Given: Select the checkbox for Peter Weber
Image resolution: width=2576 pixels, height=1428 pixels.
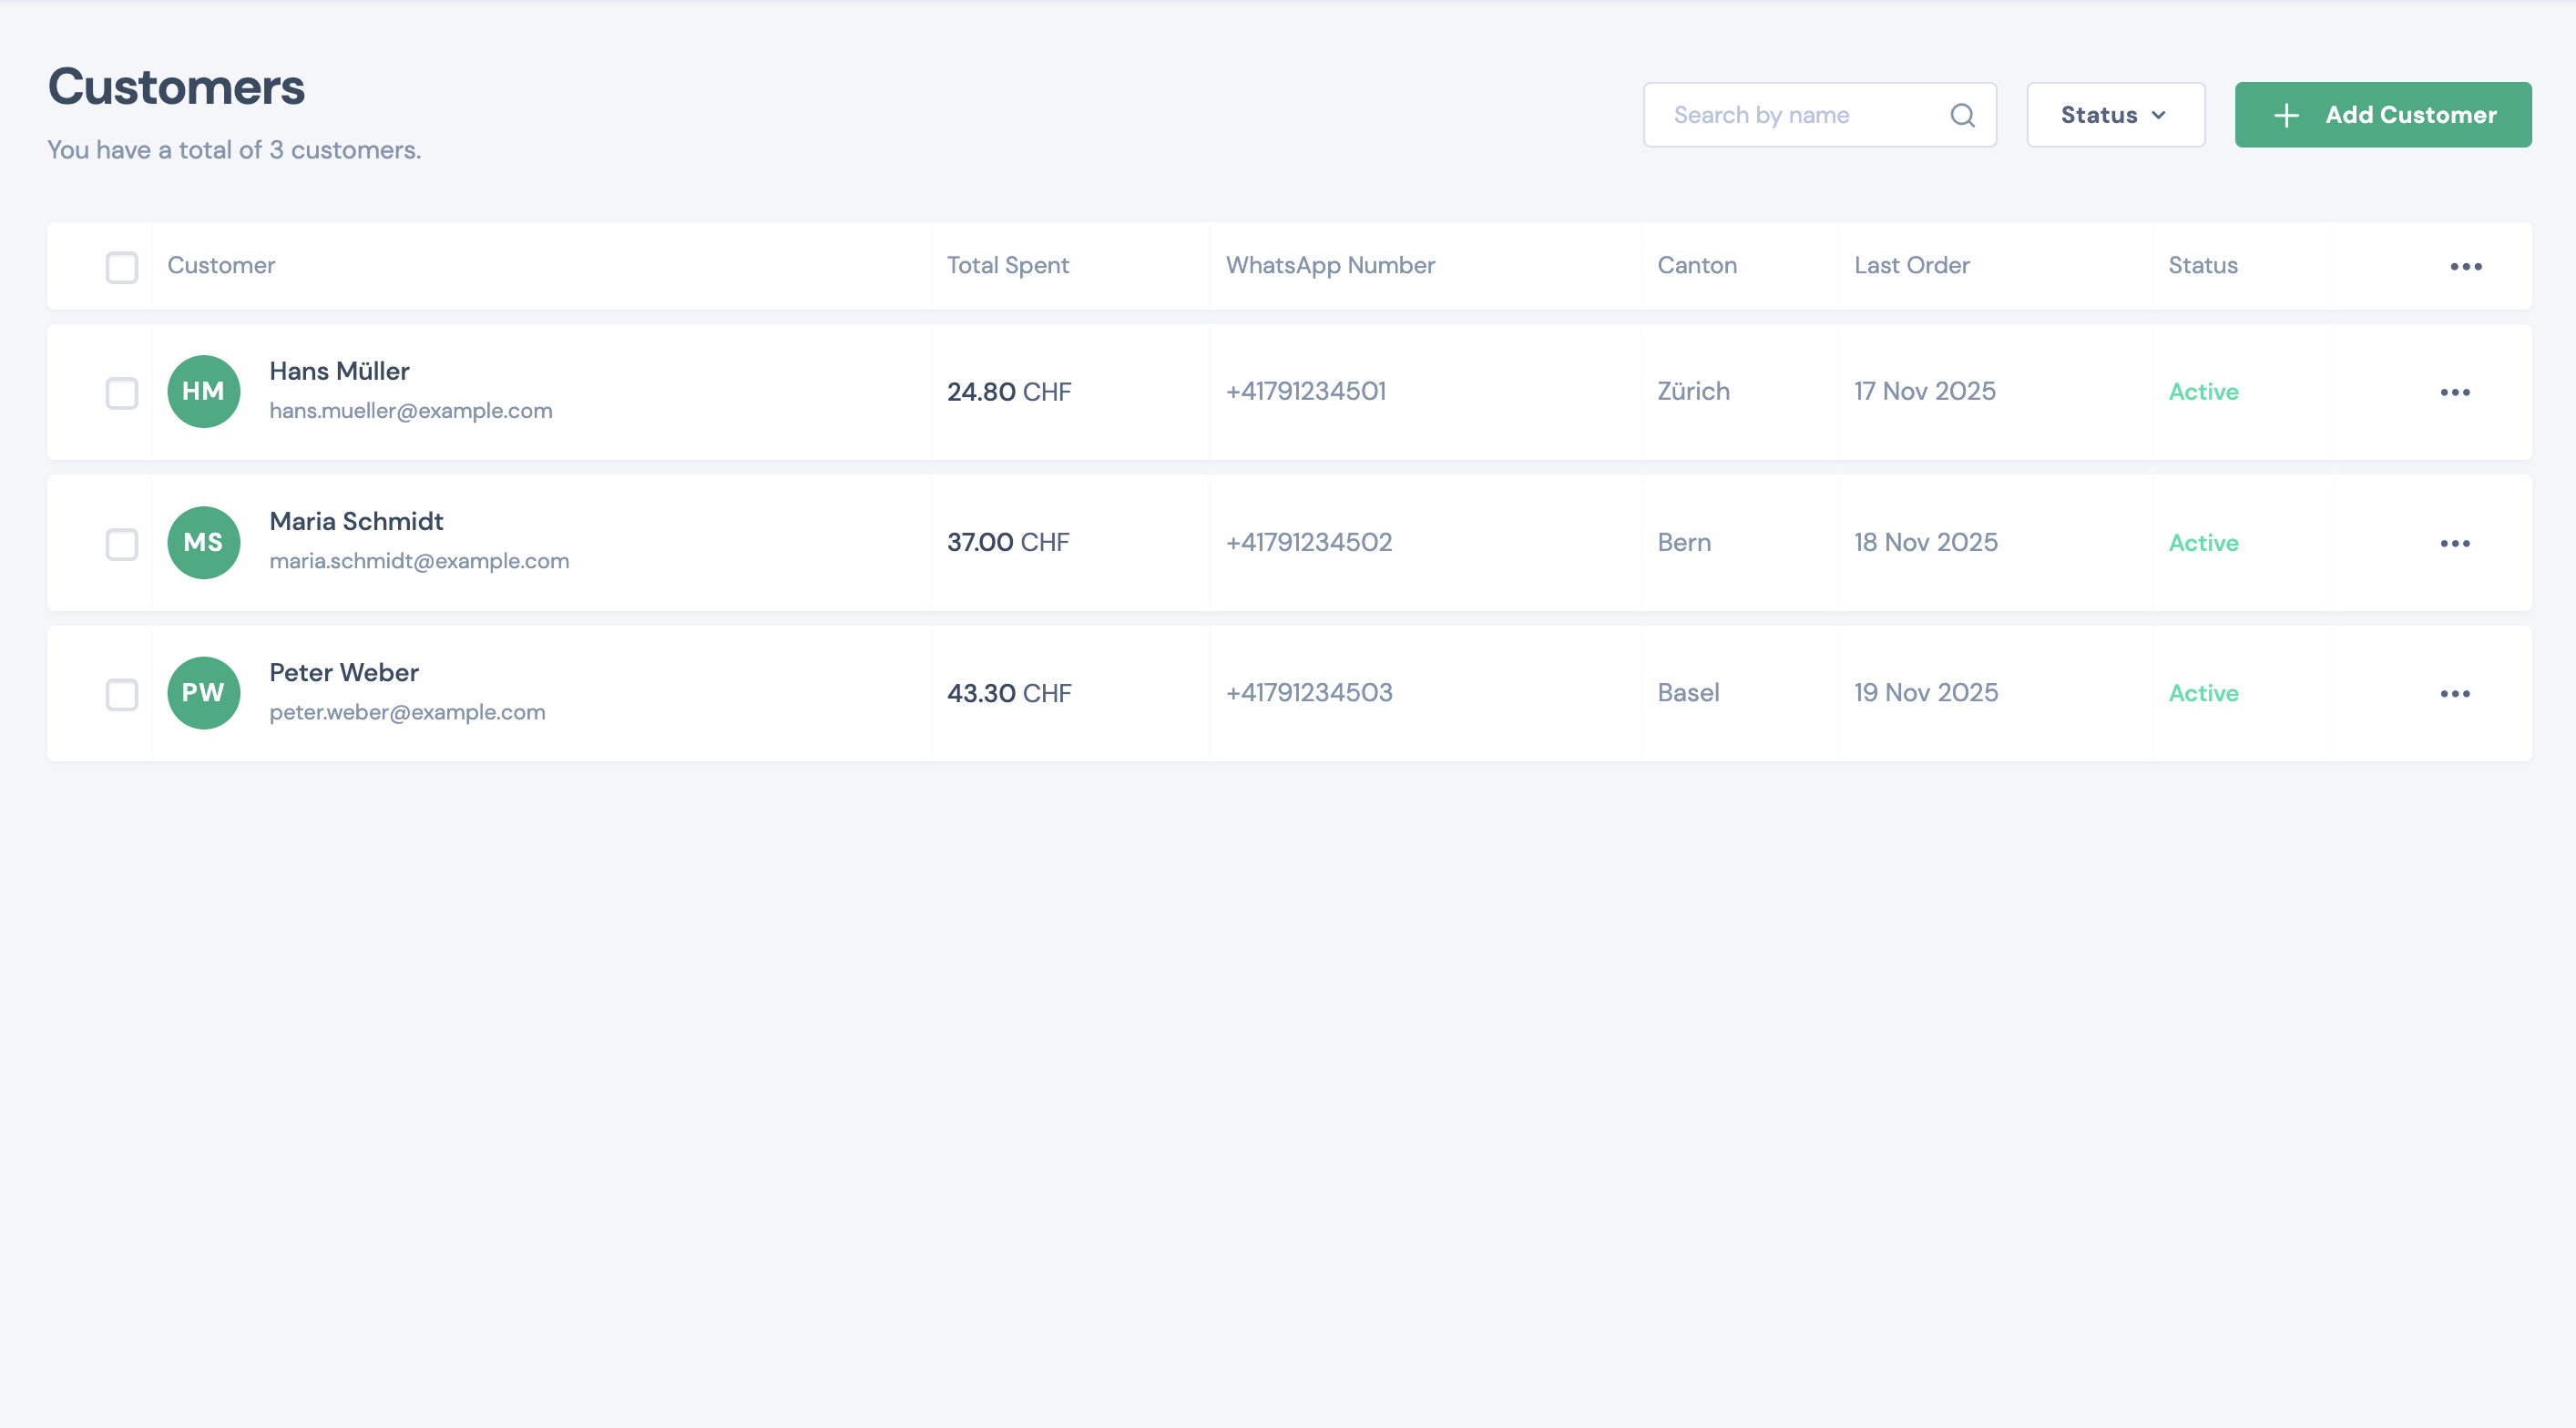Looking at the screenshot, I should [x=122, y=694].
